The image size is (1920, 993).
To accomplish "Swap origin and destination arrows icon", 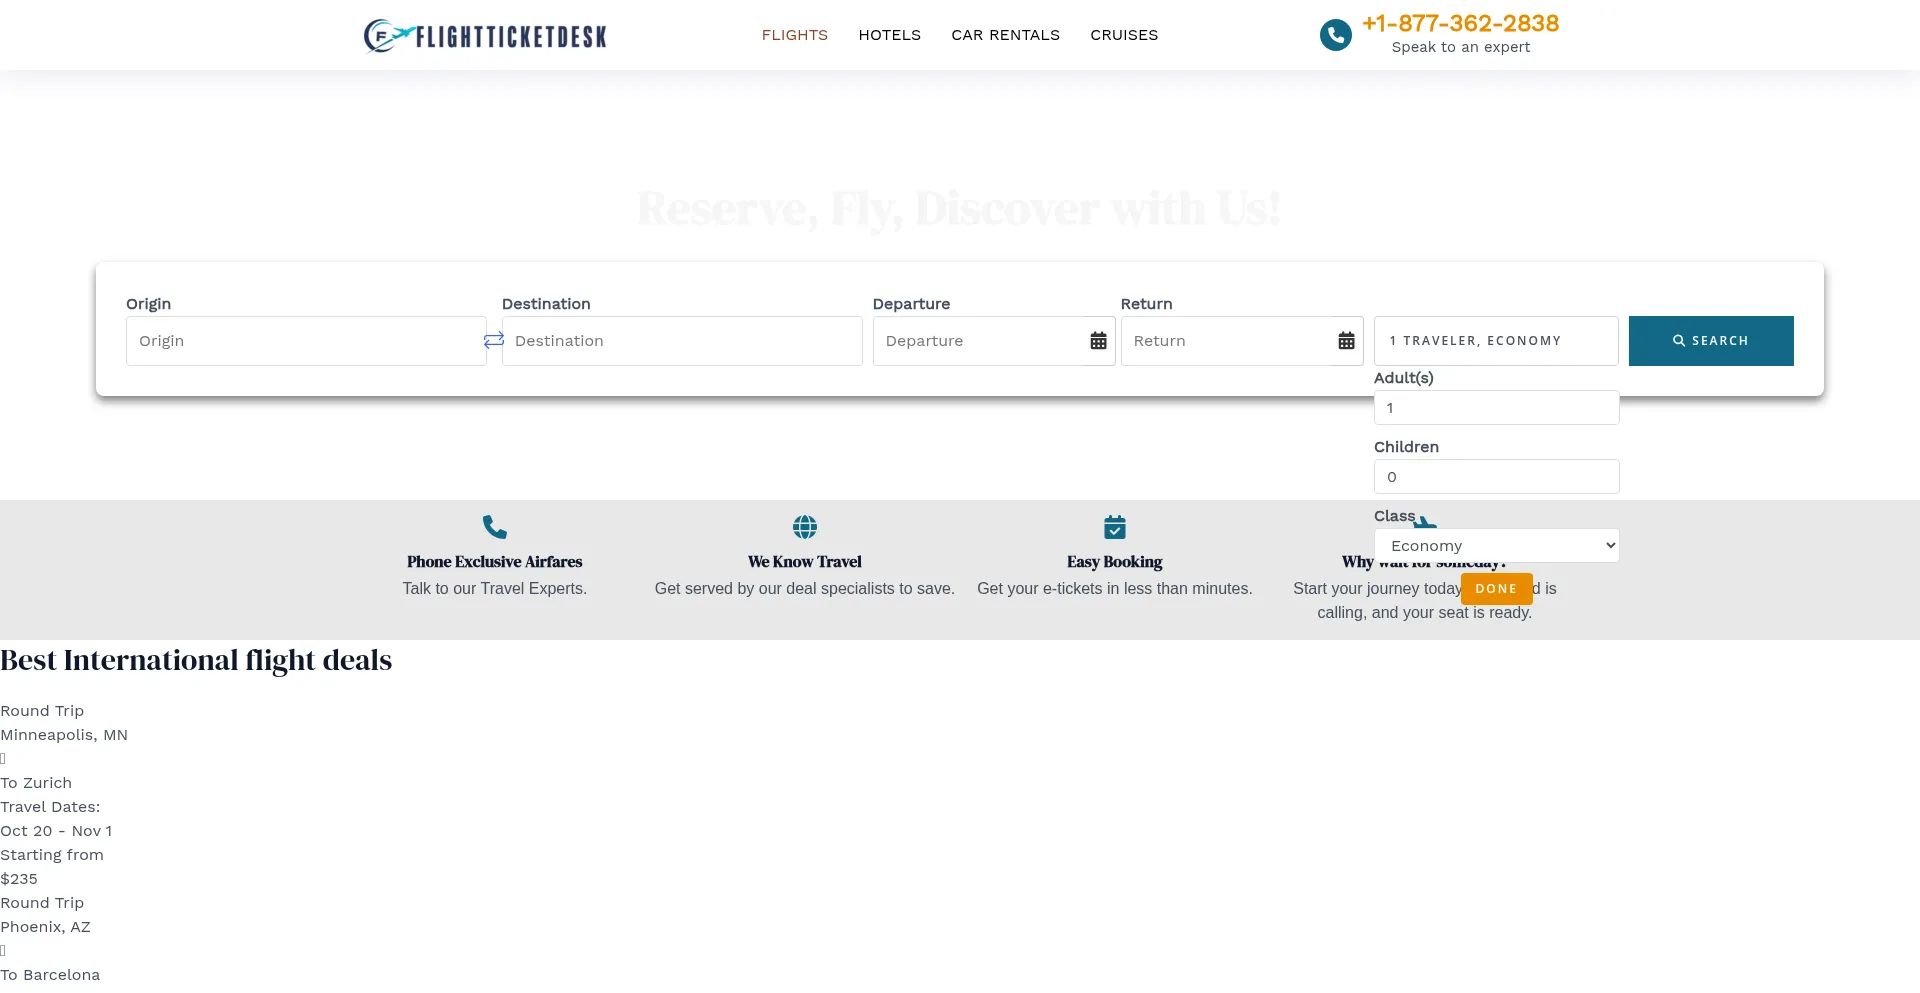I will tap(494, 341).
